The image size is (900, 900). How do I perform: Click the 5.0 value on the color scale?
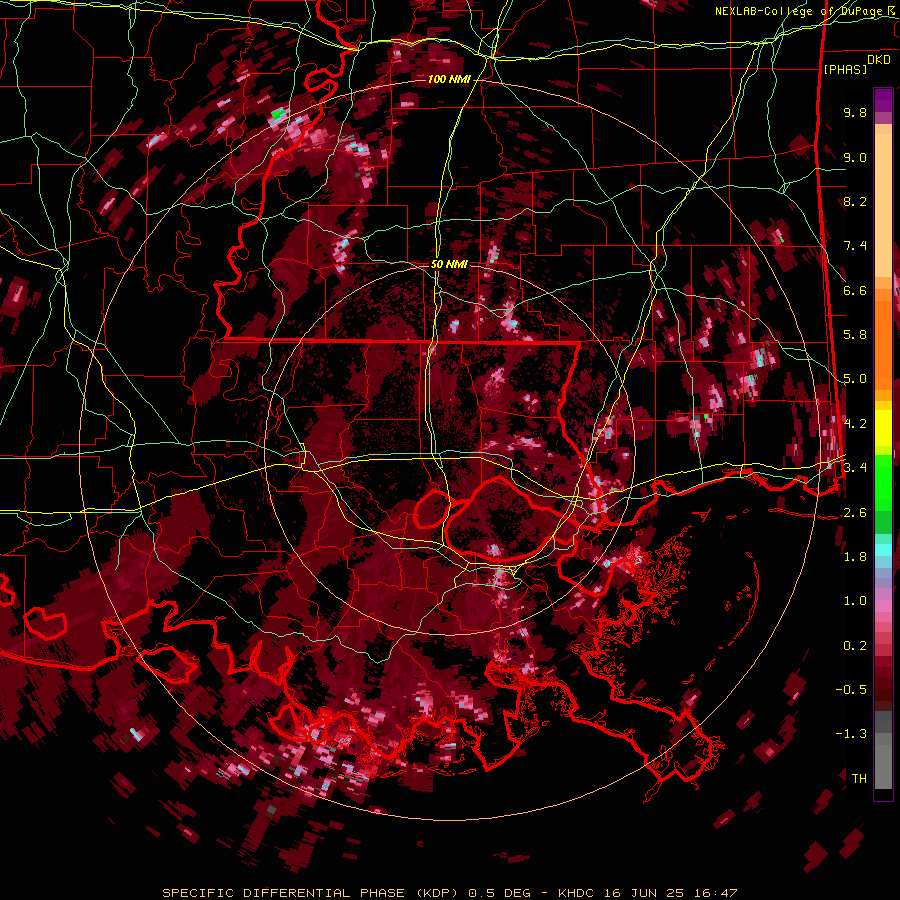[855, 379]
